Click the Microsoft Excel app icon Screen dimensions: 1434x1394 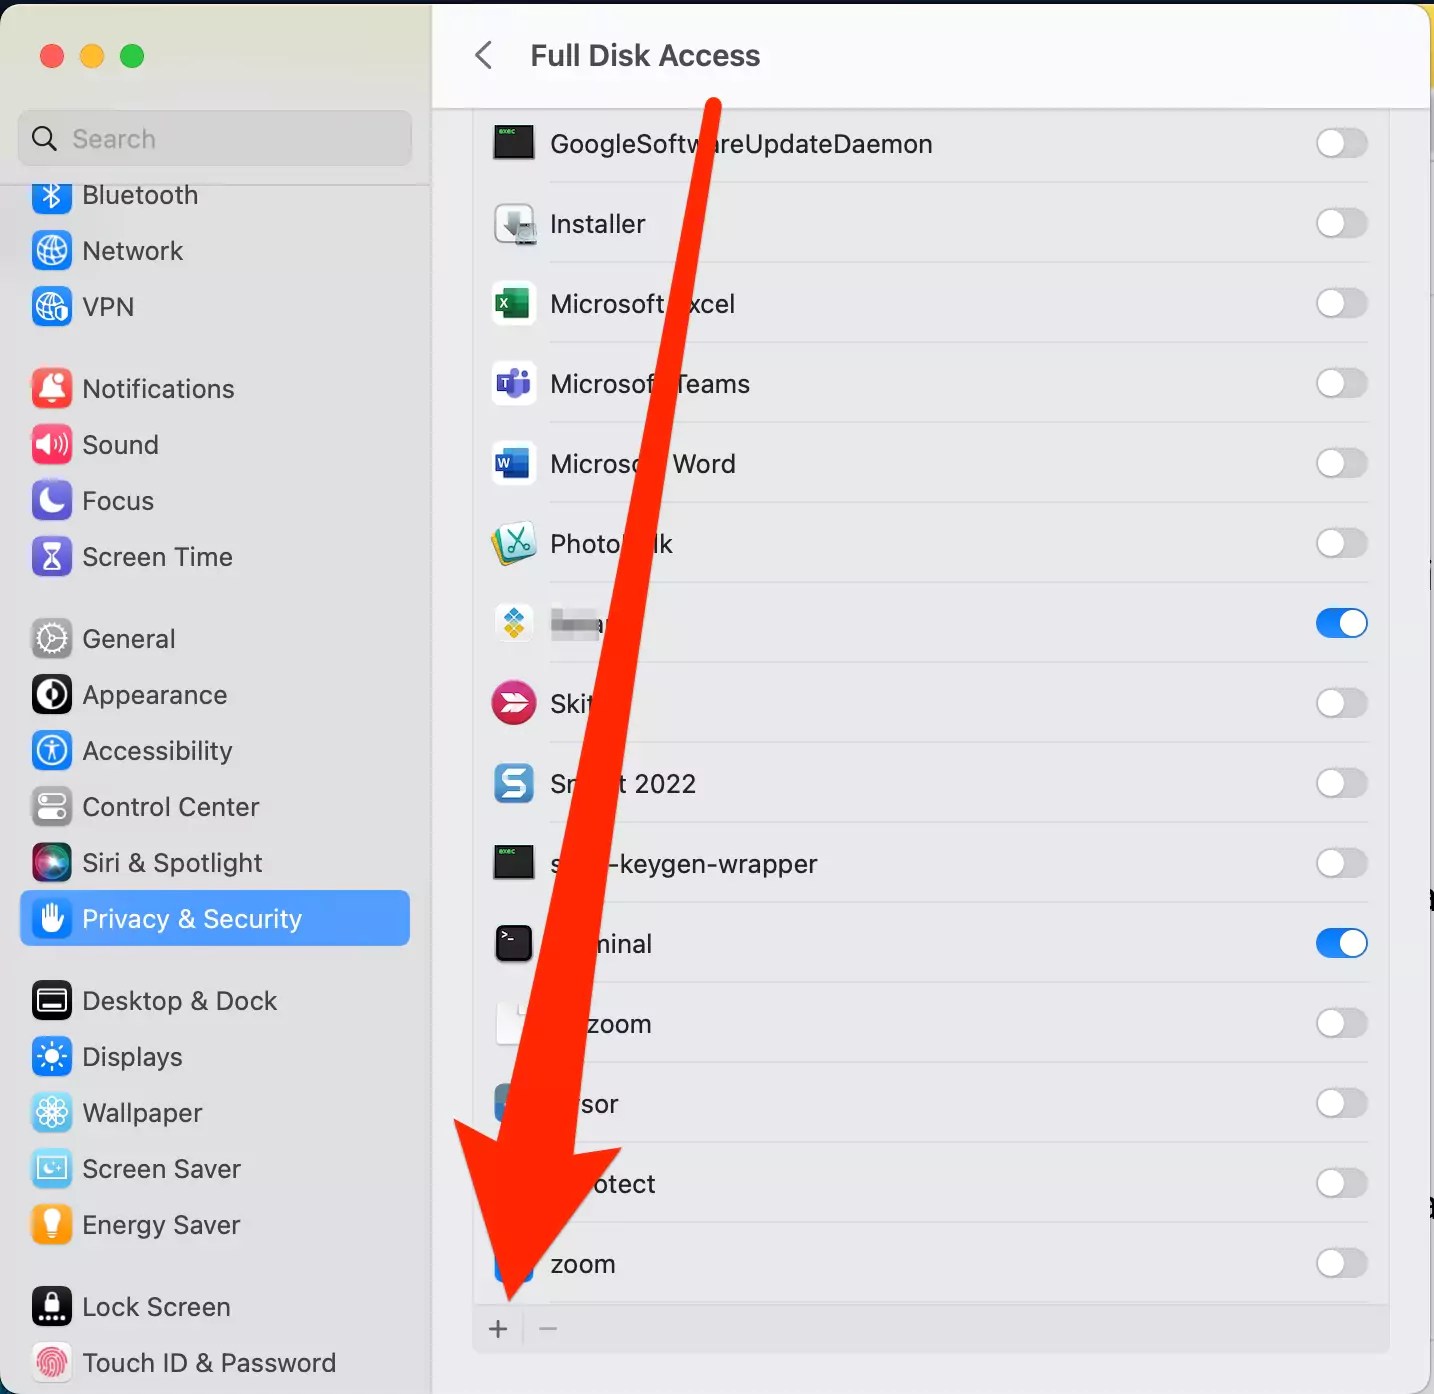[x=513, y=304]
